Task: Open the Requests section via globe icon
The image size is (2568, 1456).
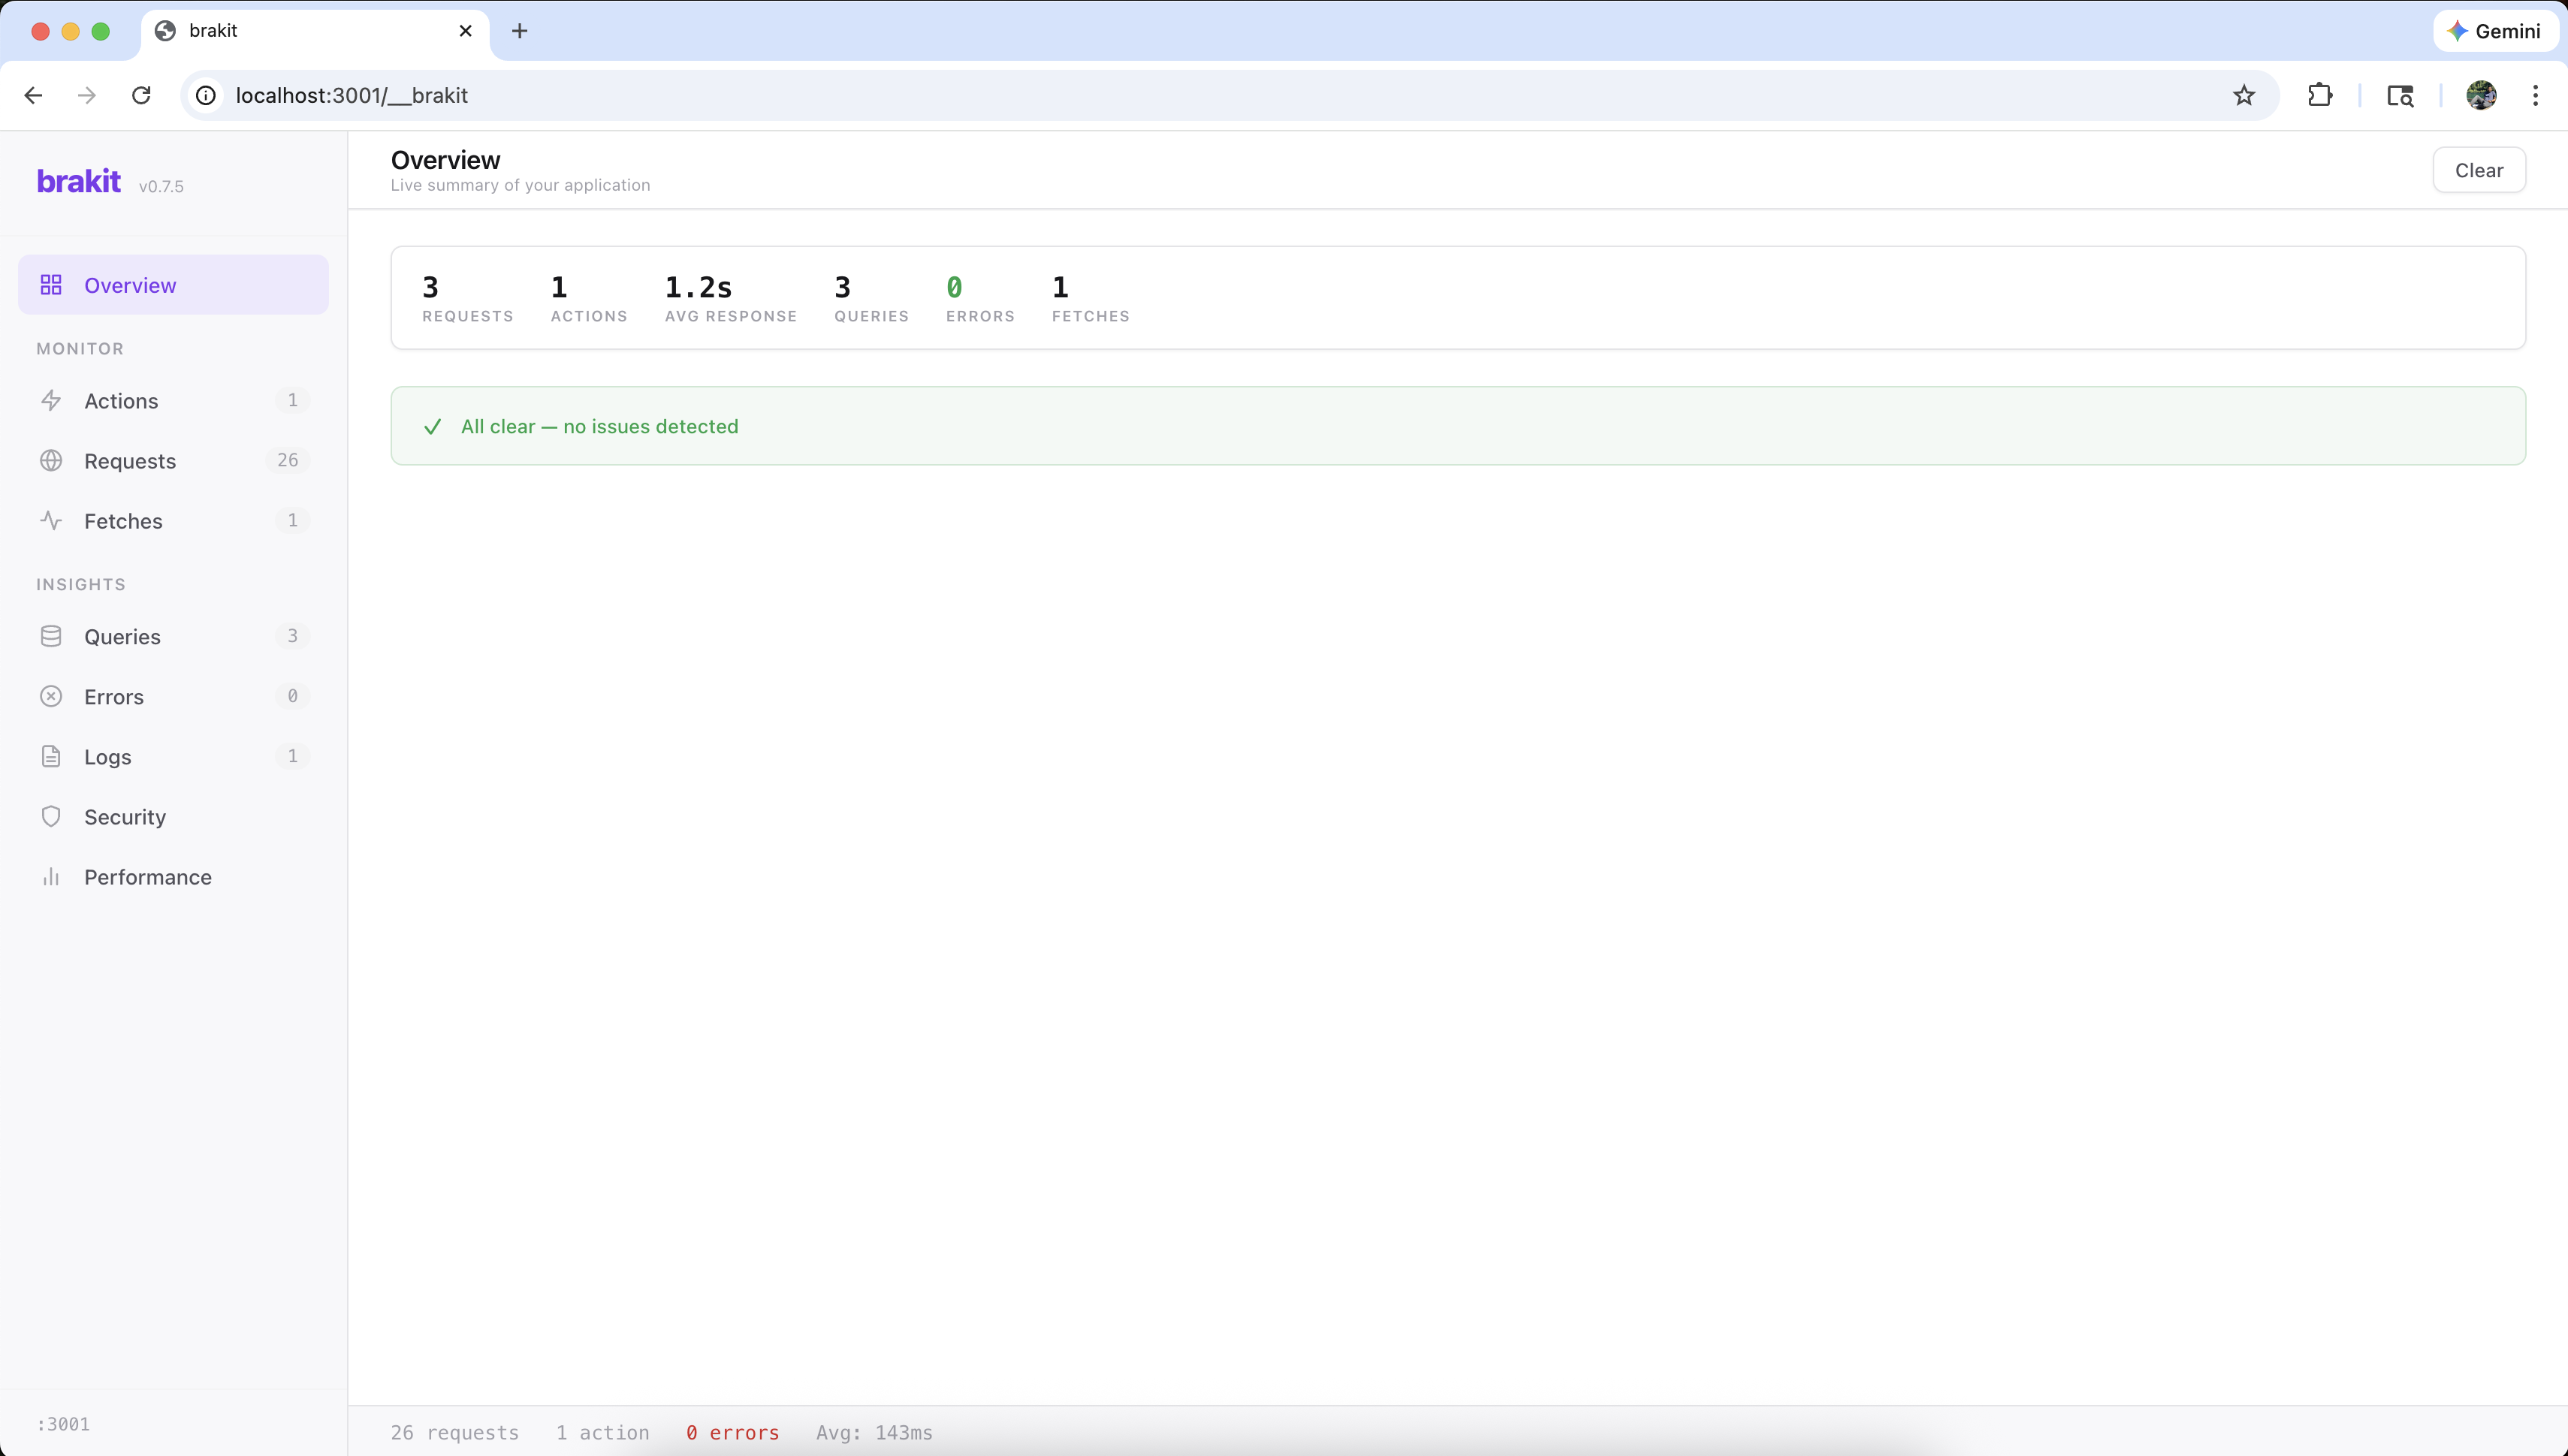Action: pos(52,460)
